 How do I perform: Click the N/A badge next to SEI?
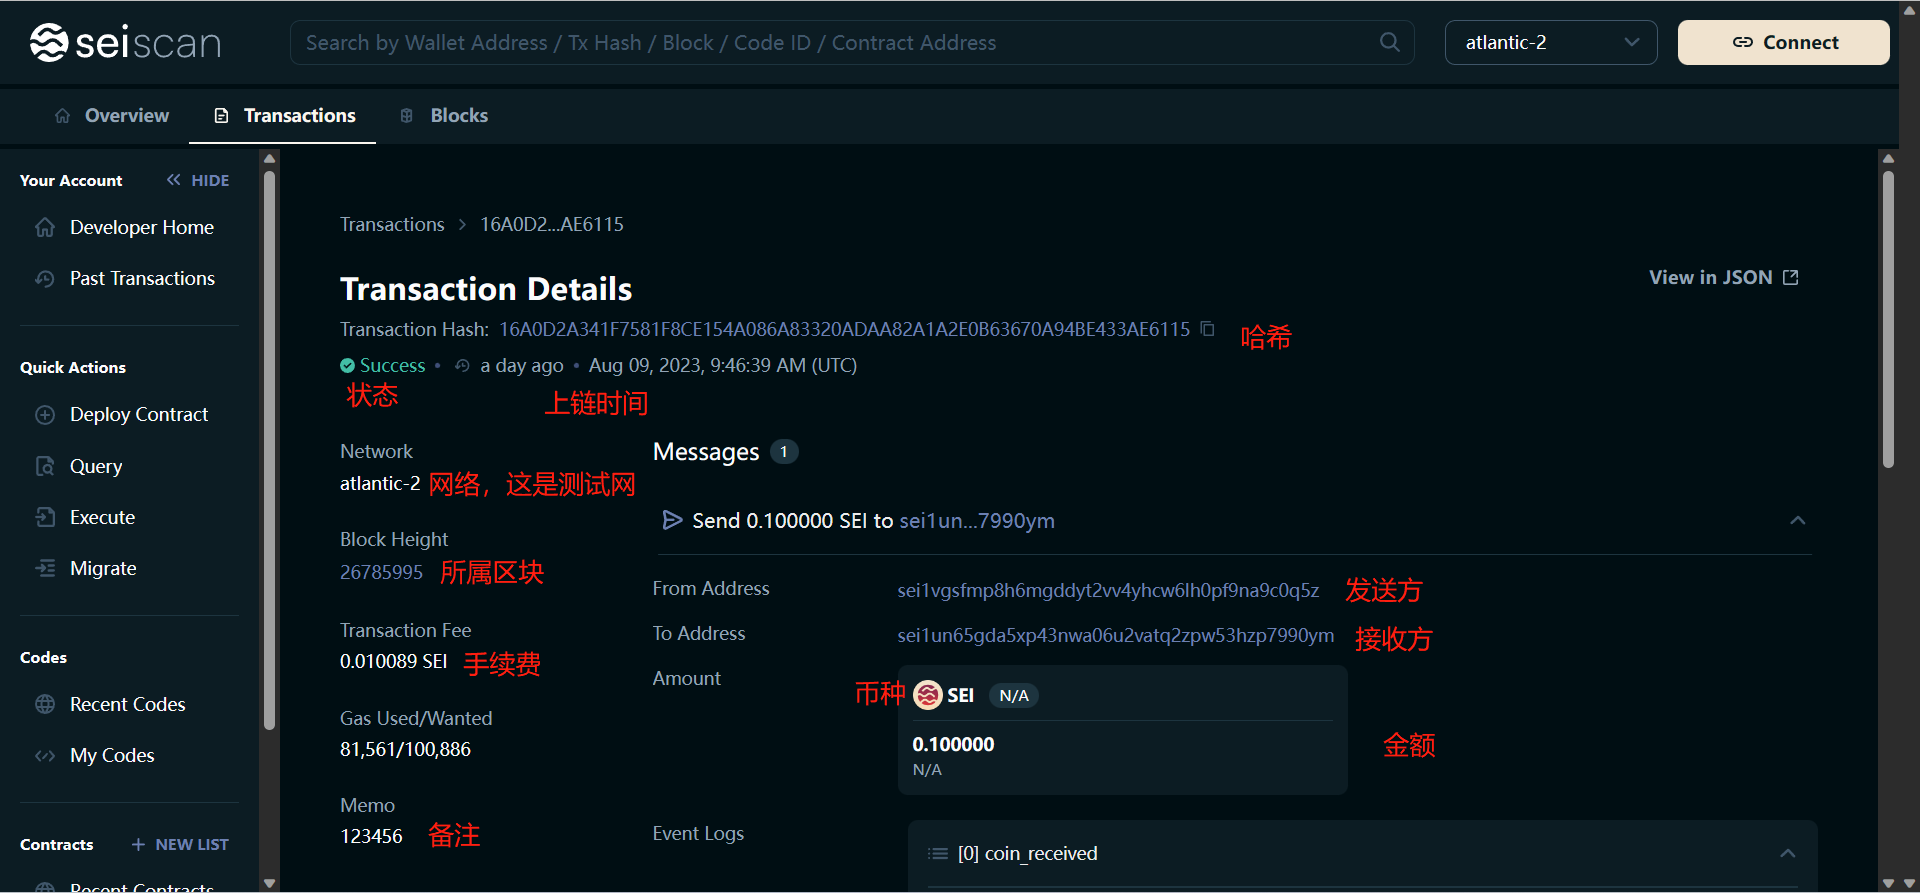click(1014, 695)
